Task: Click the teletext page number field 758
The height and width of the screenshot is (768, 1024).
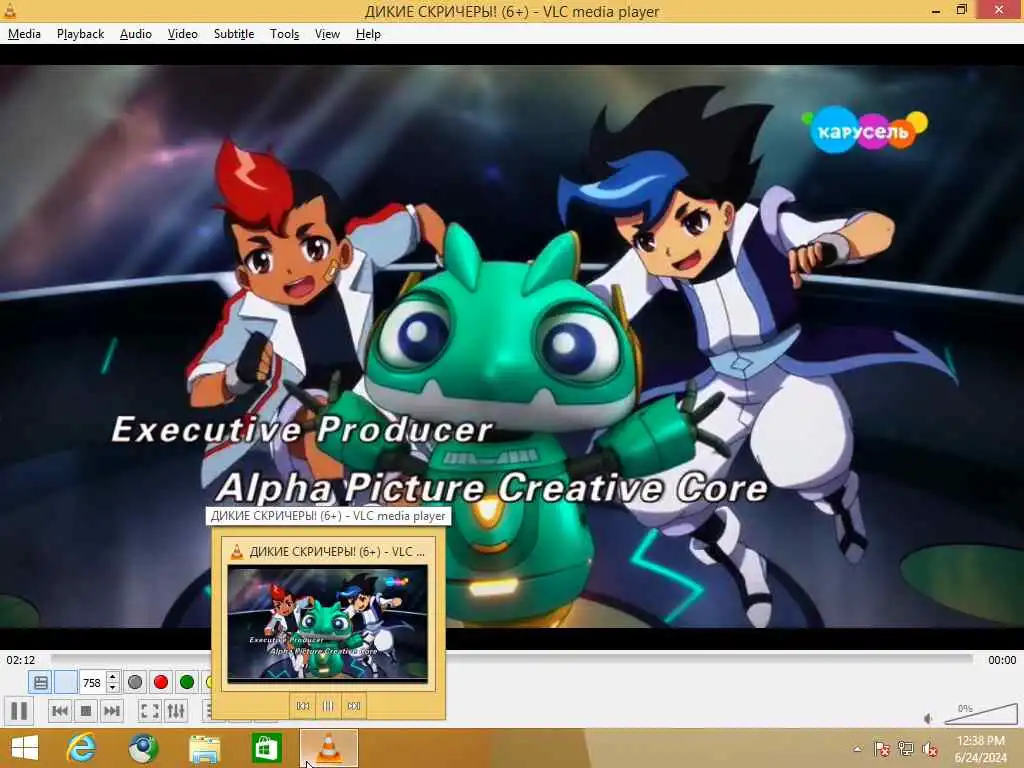Action: pos(92,682)
